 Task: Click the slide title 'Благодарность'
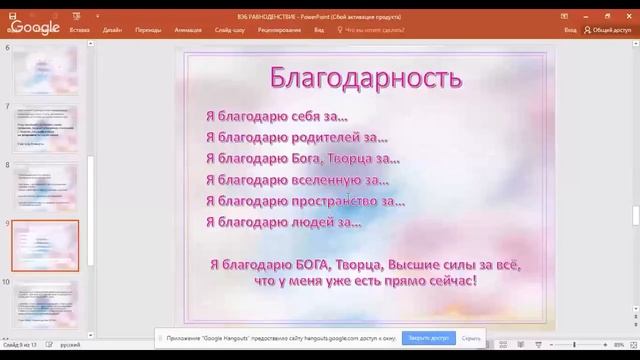[x=366, y=78]
